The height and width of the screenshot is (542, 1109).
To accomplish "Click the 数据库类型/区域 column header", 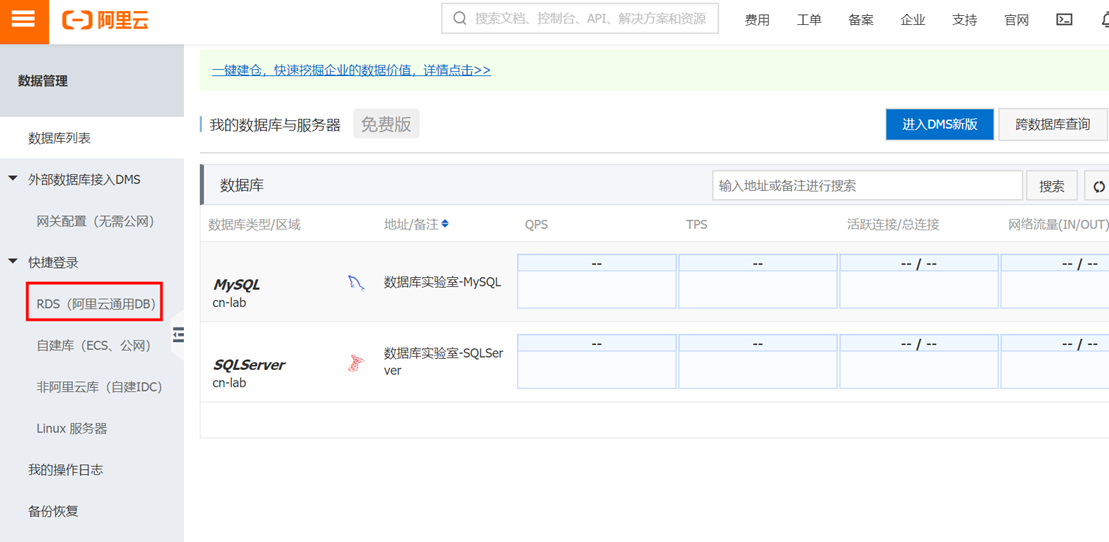I will click(x=255, y=225).
